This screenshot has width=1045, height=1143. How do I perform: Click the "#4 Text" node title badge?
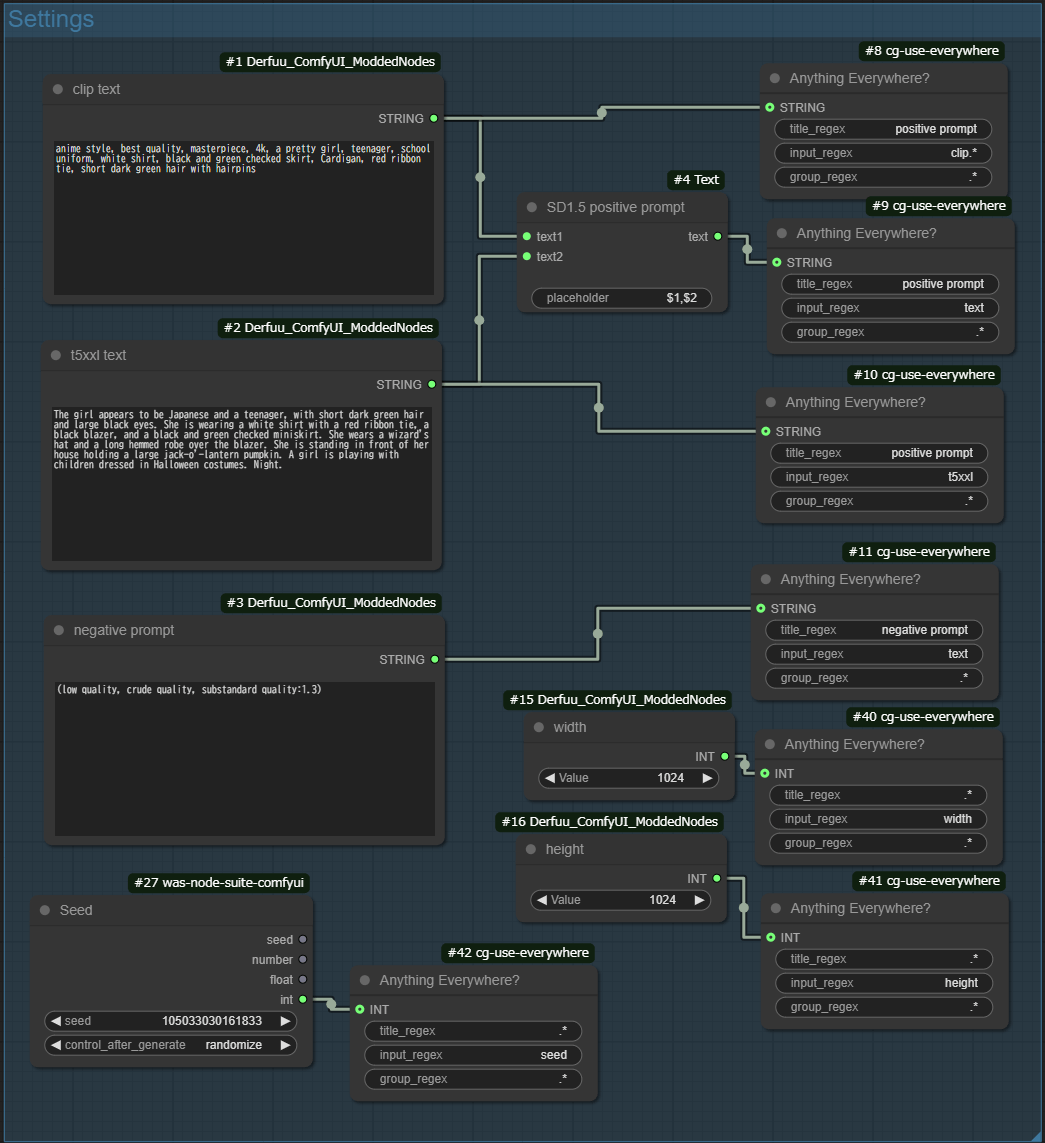click(695, 180)
